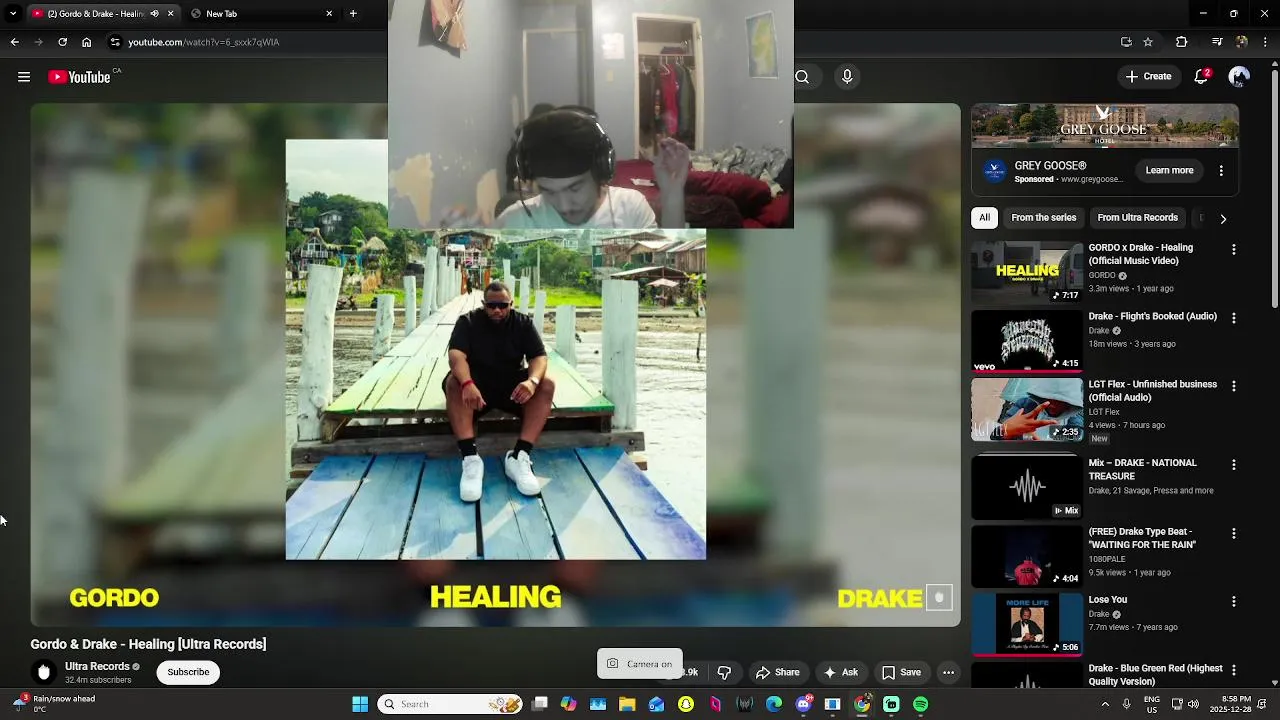
Task: Select the From Ultra Records chip
Action: pyautogui.click(x=1137, y=218)
